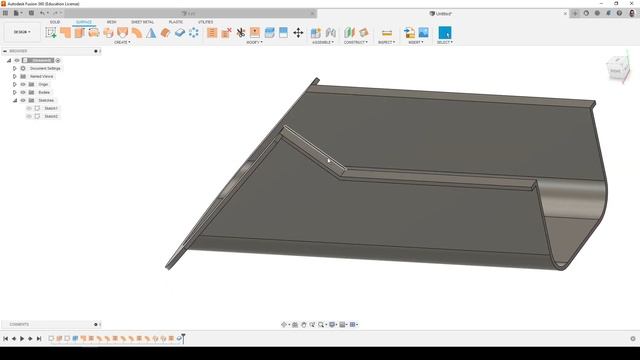Jump to timeline beginning
Viewport: 640px width, 360px height.
pyautogui.click(x=5, y=338)
